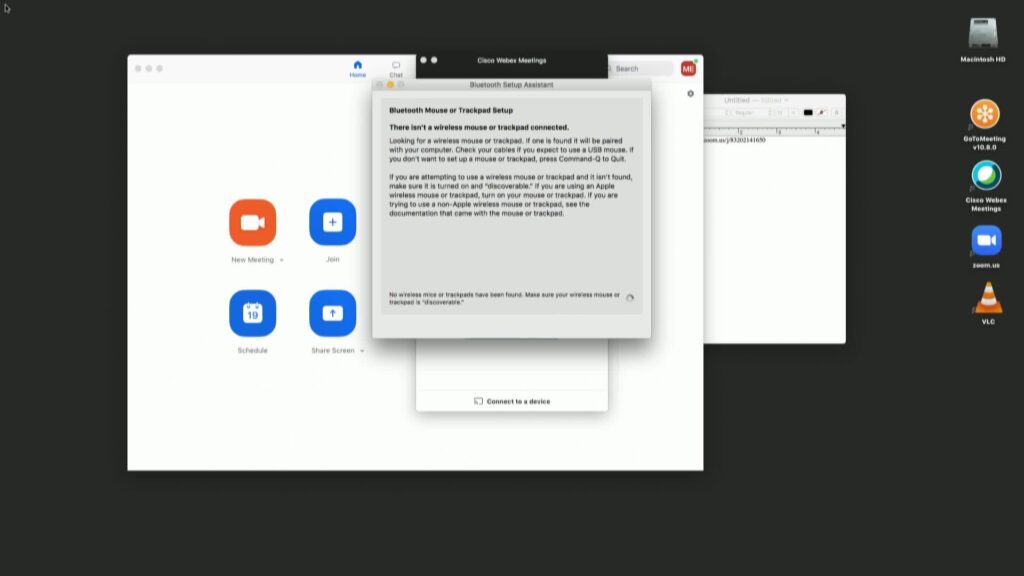This screenshot has height=576, width=1024.
Task: Minimize the Bluetooth Setup Assistant window
Action: pos(391,85)
